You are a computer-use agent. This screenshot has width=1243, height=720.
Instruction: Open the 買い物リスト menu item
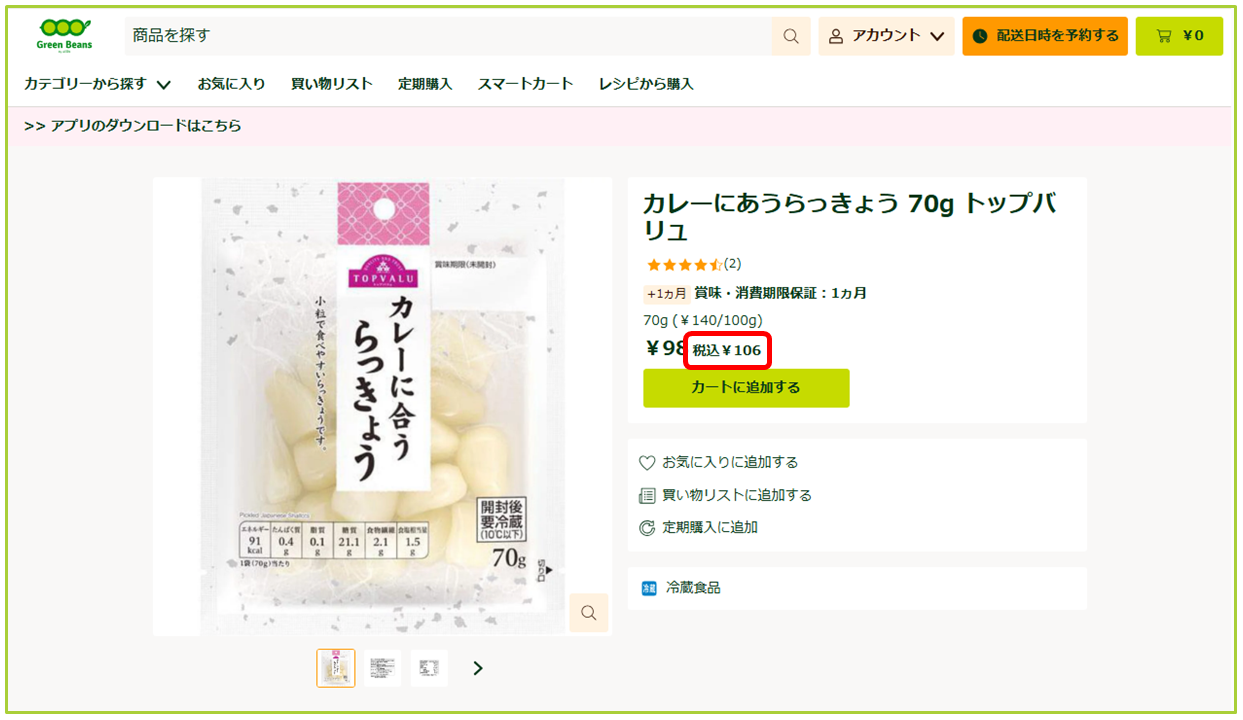[x=332, y=84]
